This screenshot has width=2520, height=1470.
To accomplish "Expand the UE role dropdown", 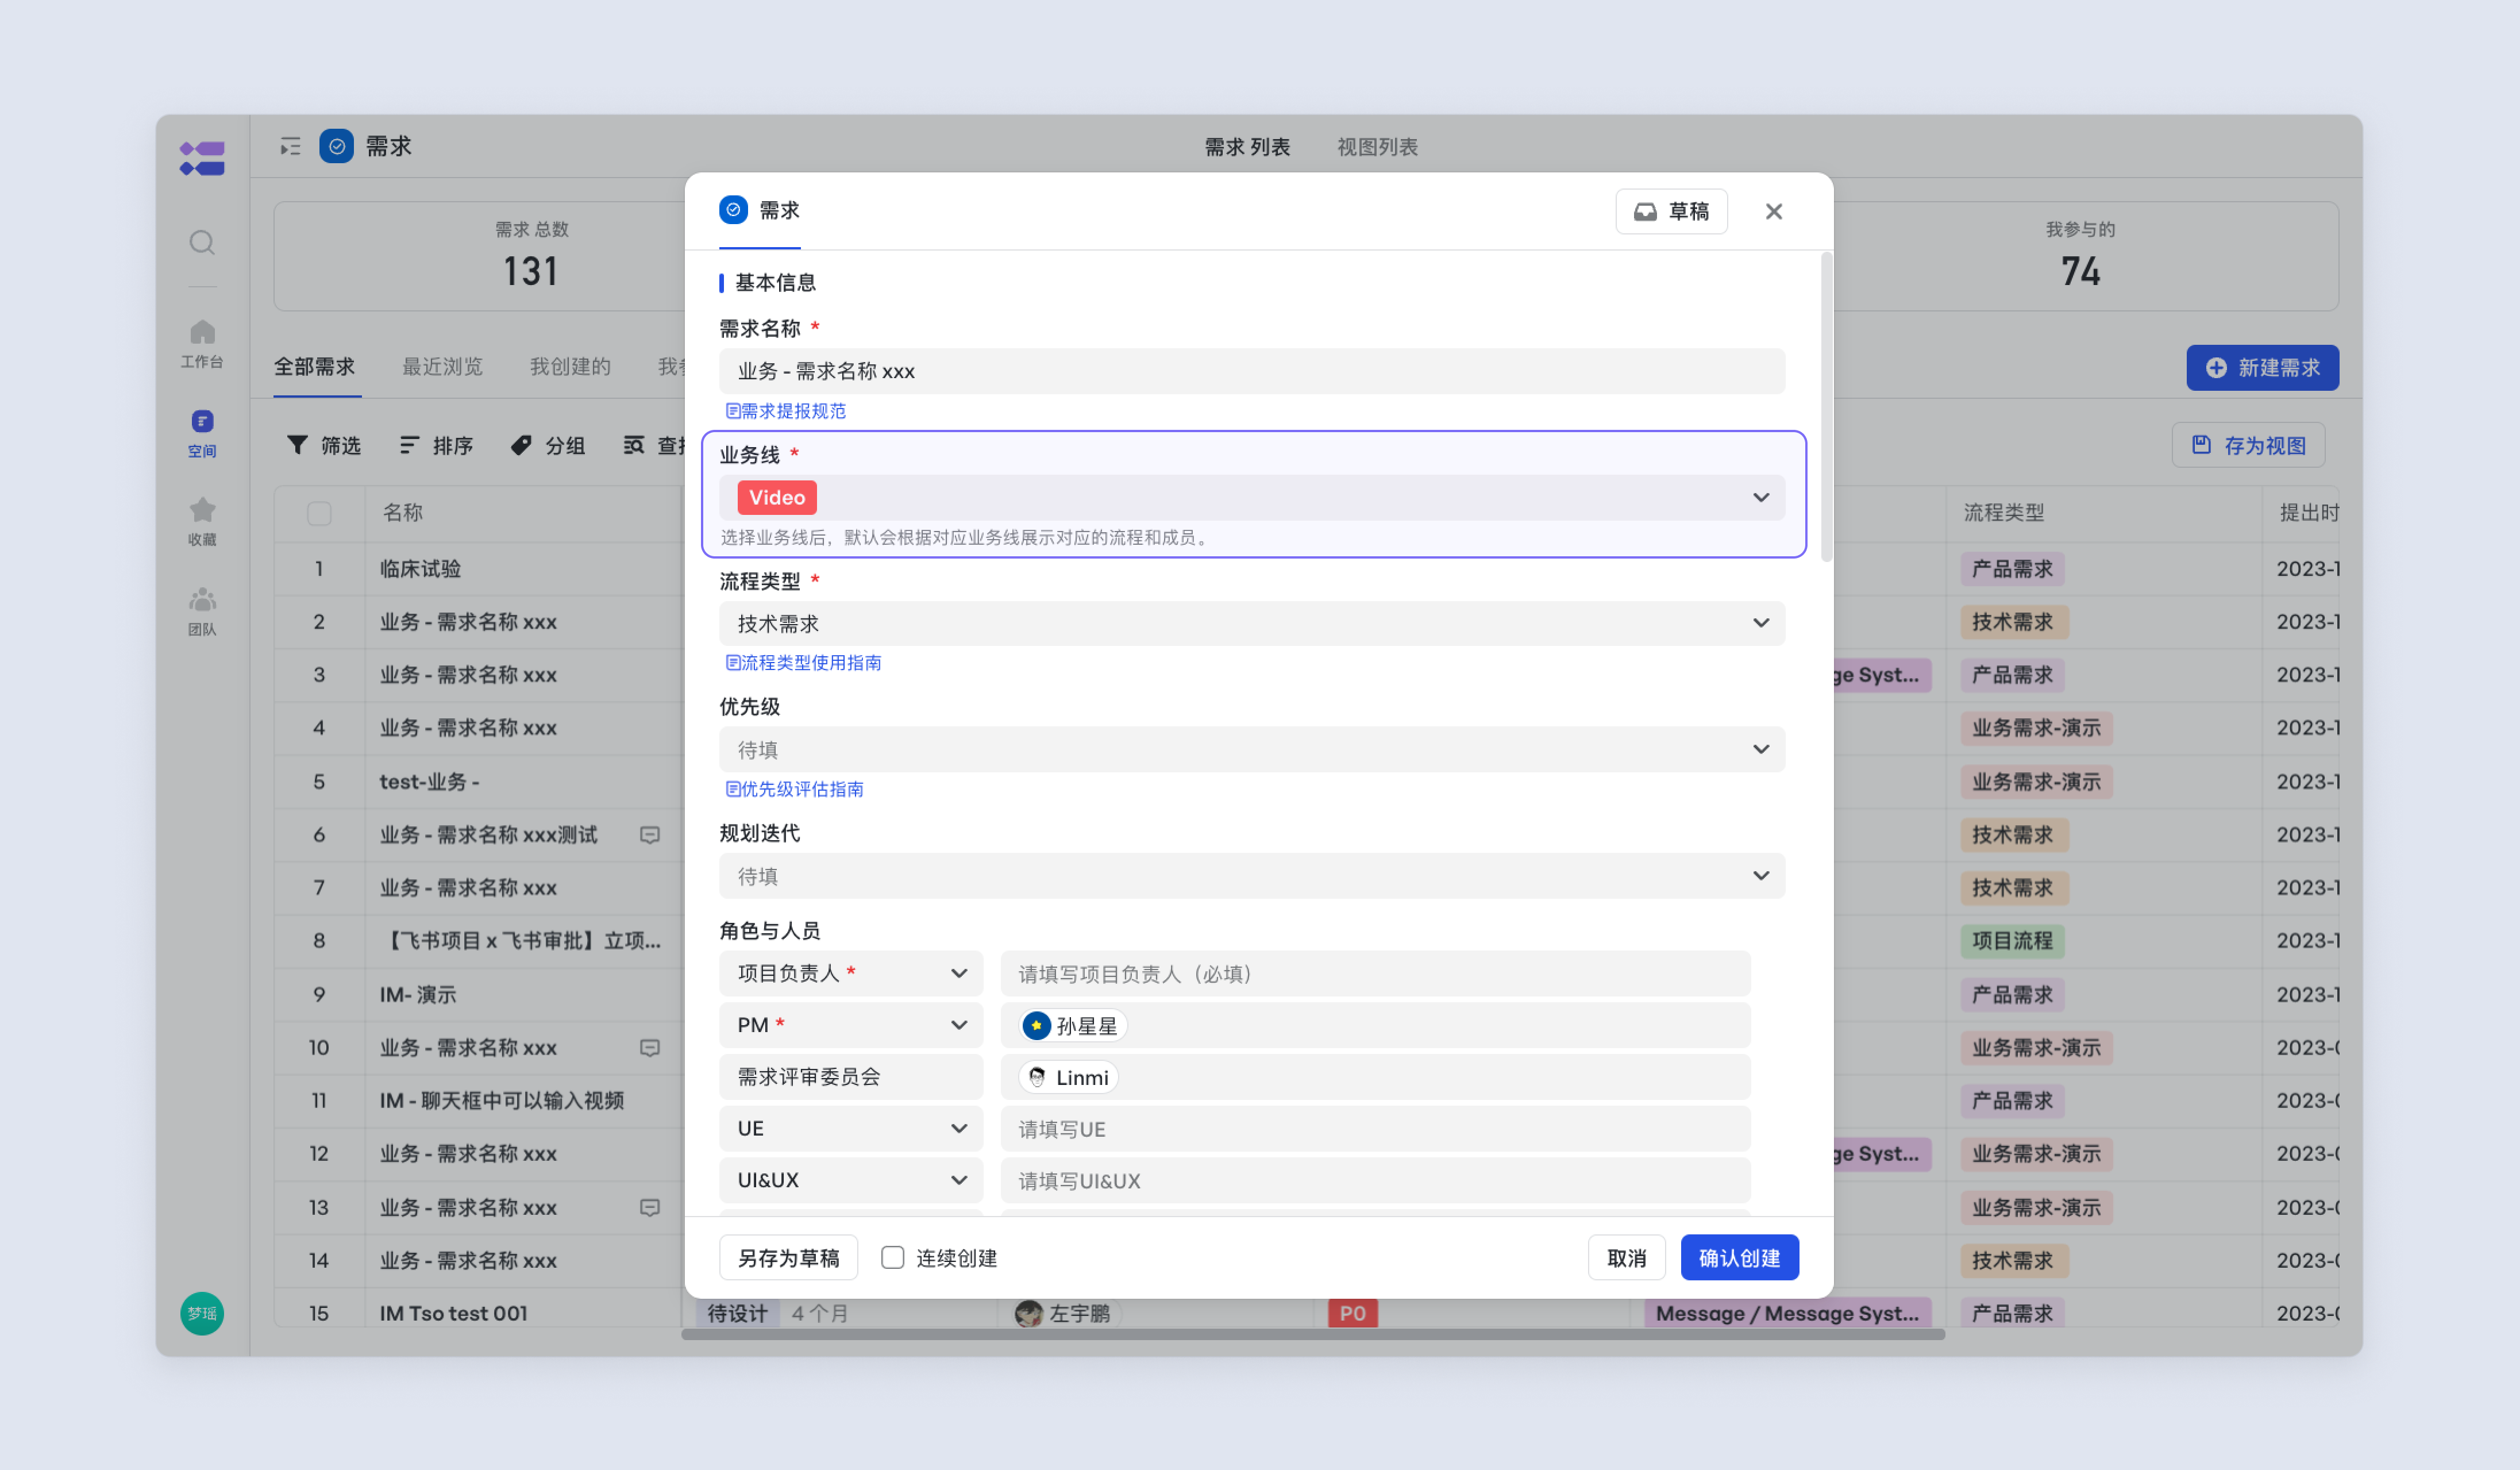I will 851,1128.
